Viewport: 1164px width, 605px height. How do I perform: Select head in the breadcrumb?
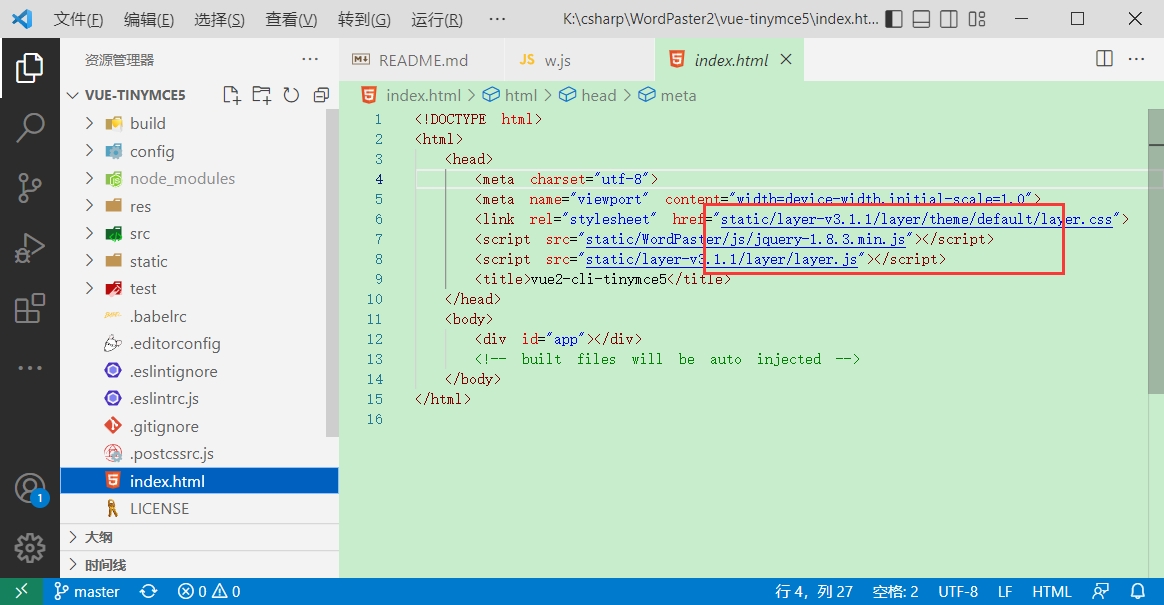coord(589,95)
